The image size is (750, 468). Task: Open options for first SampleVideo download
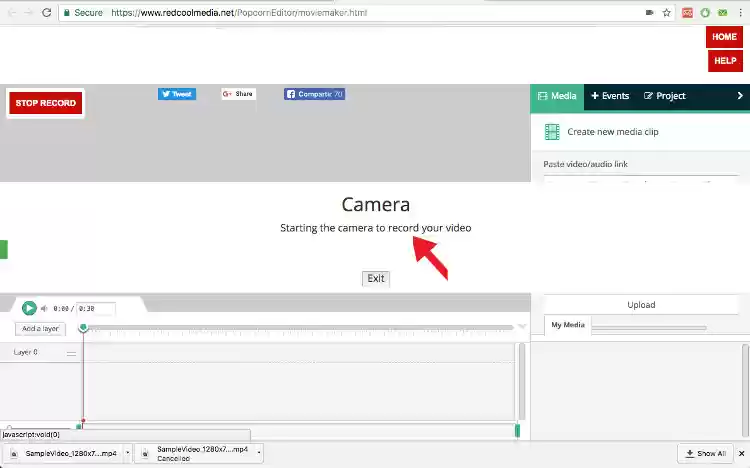[x=127, y=453]
